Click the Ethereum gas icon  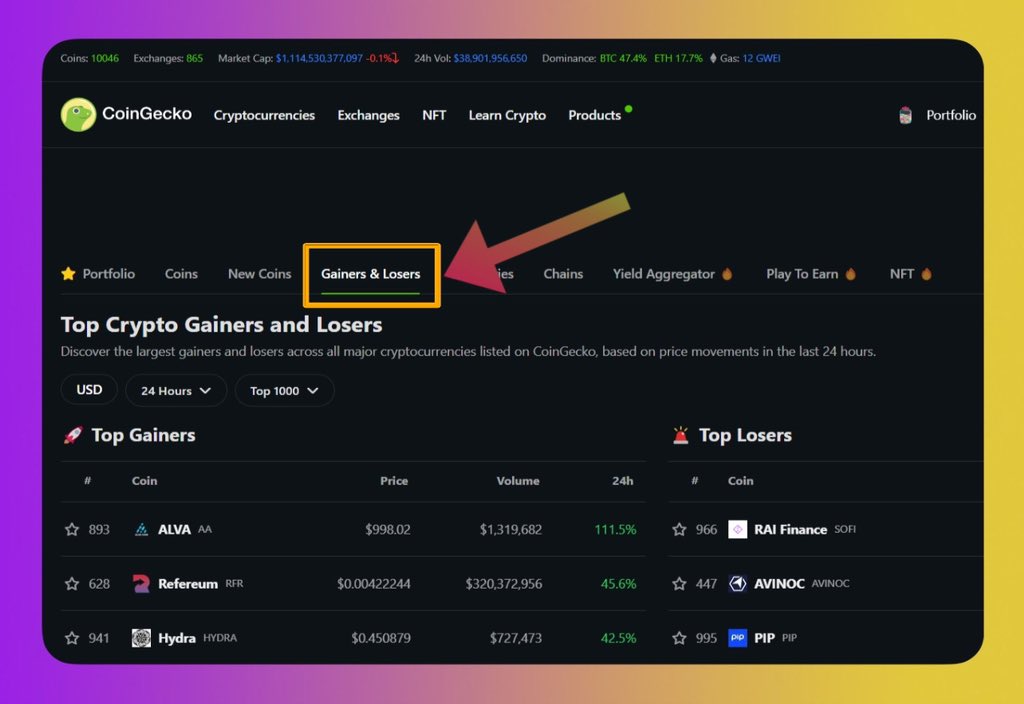712,58
